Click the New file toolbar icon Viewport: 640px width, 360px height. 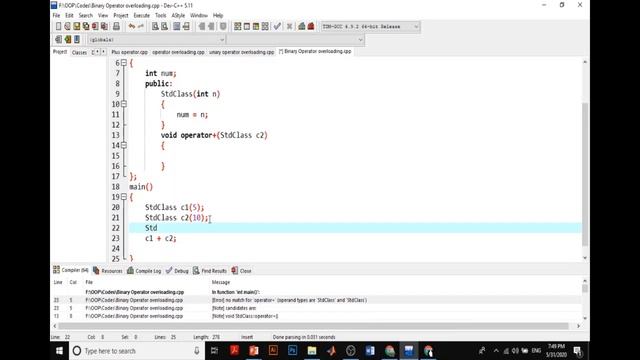58,27
